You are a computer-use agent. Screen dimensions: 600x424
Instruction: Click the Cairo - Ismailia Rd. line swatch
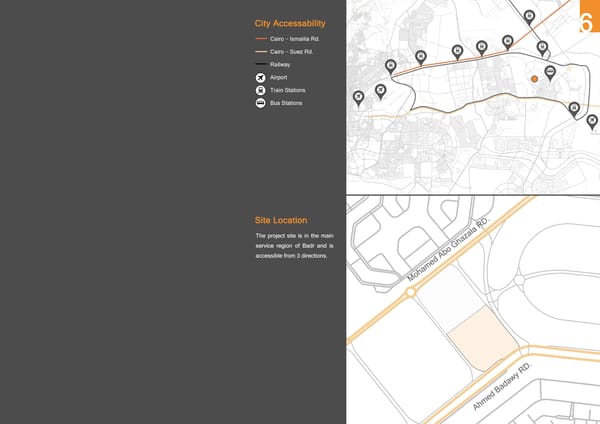[261, 38]
